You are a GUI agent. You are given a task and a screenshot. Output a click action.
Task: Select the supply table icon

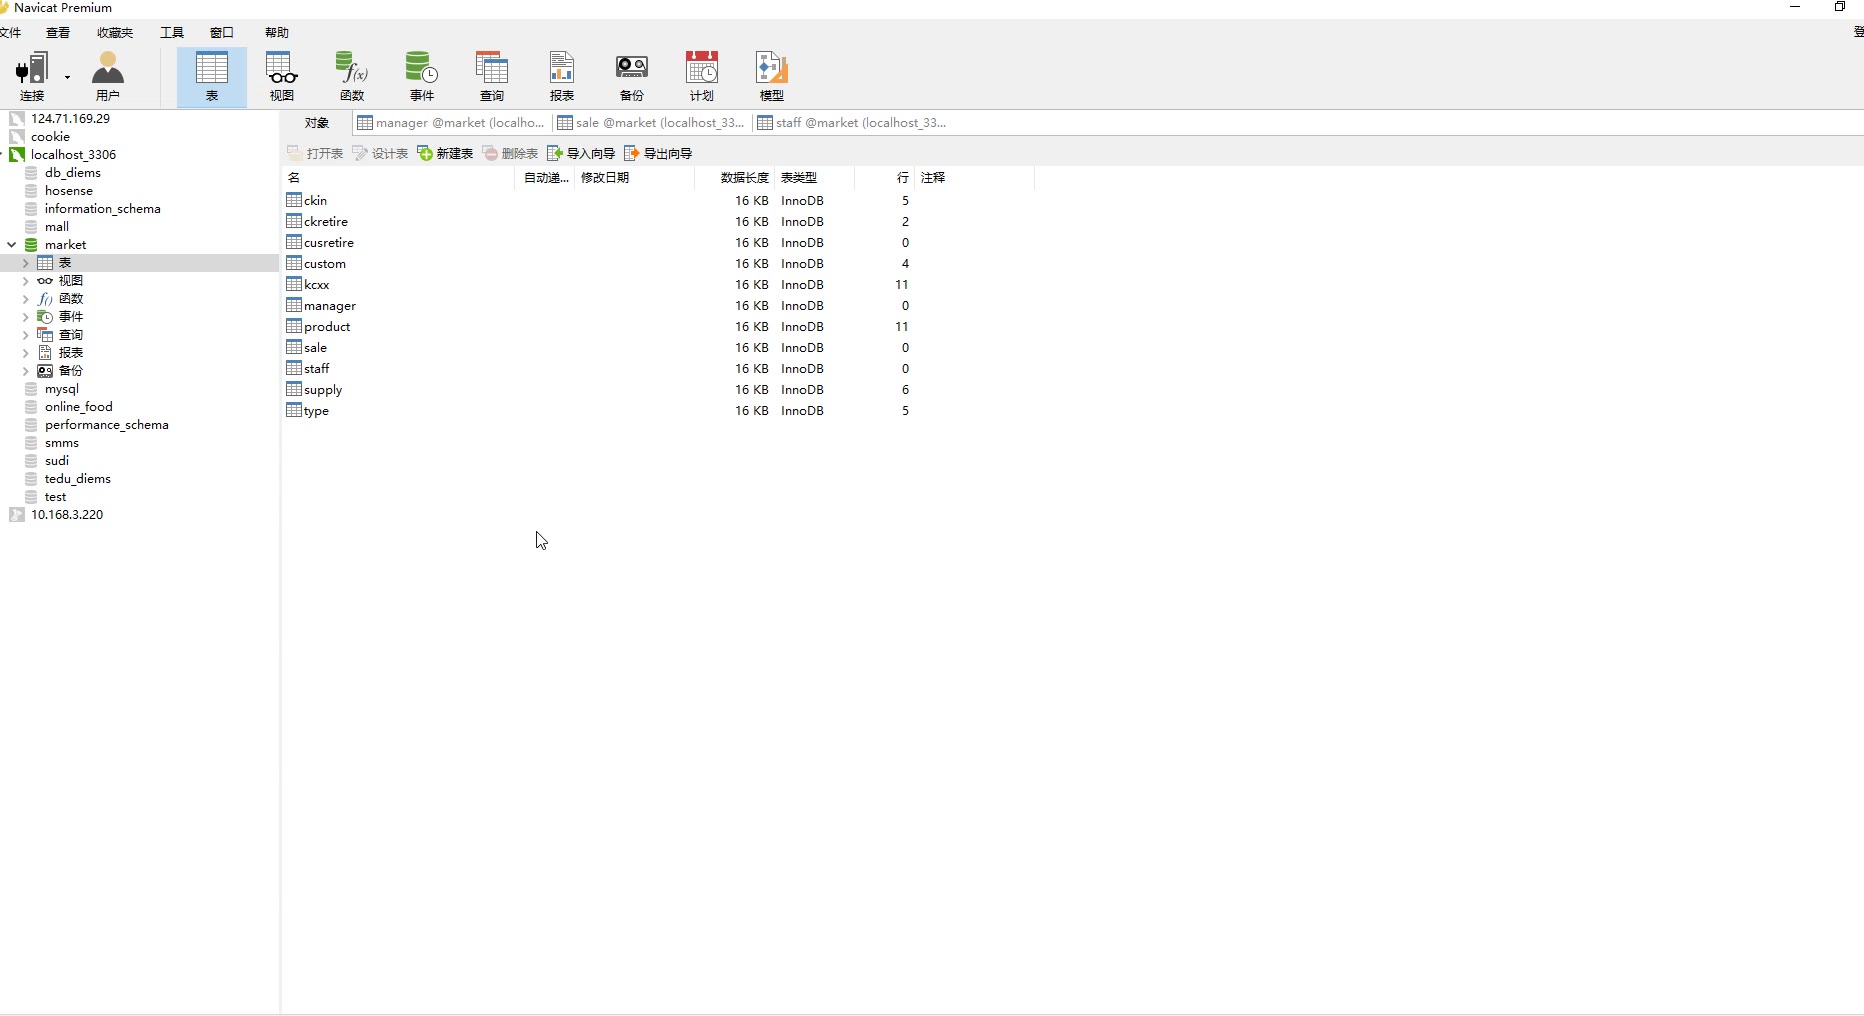click(294, 389)
